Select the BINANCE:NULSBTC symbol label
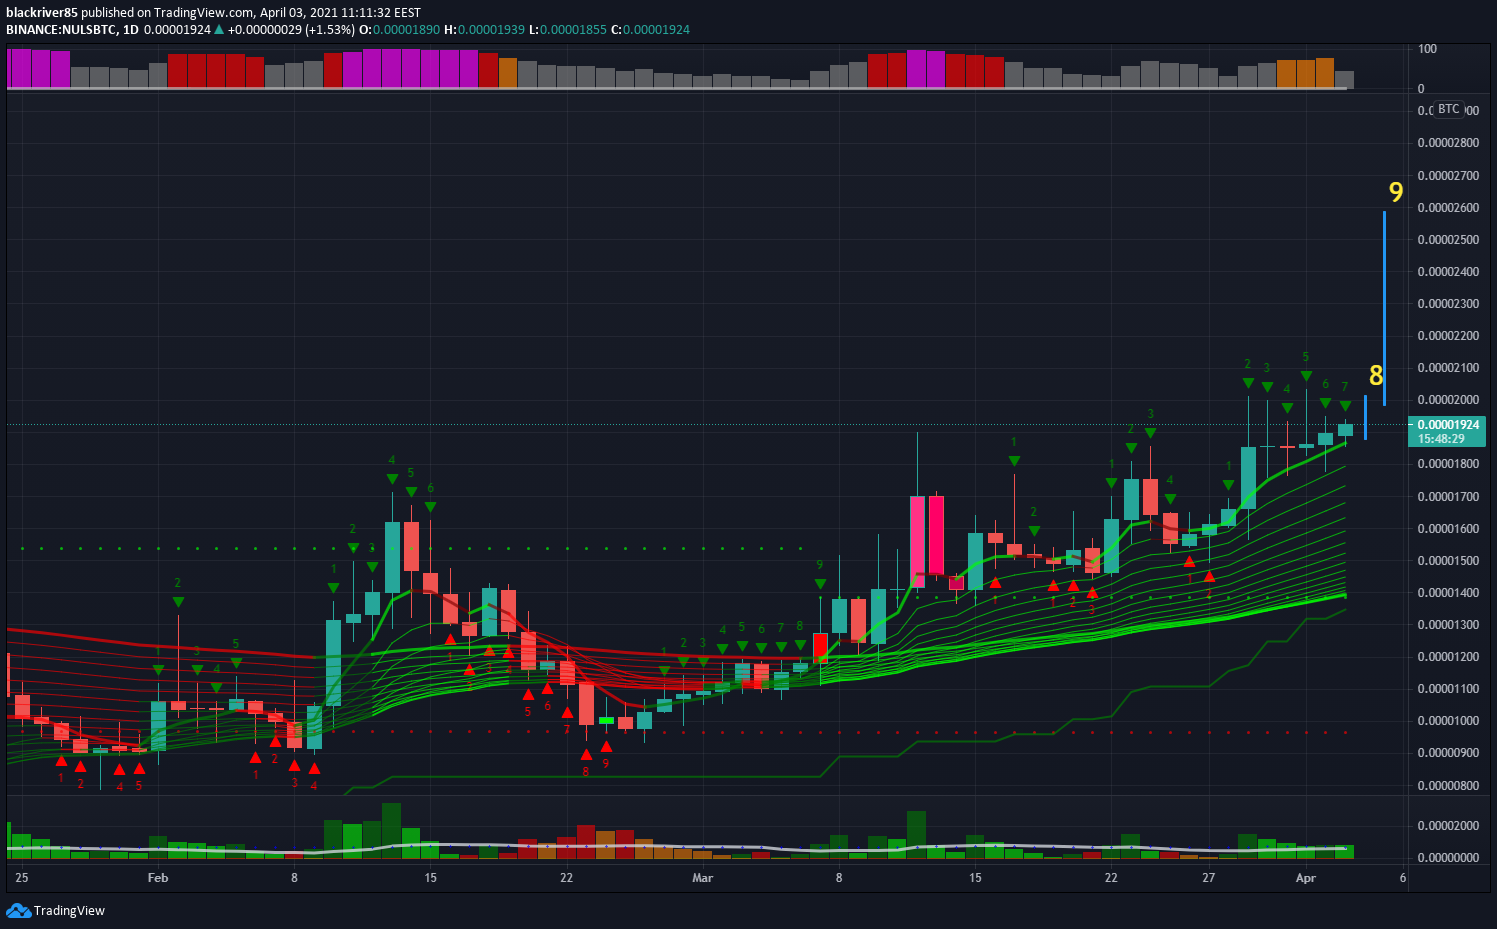 pyautogui.click(x=62, y=30)
